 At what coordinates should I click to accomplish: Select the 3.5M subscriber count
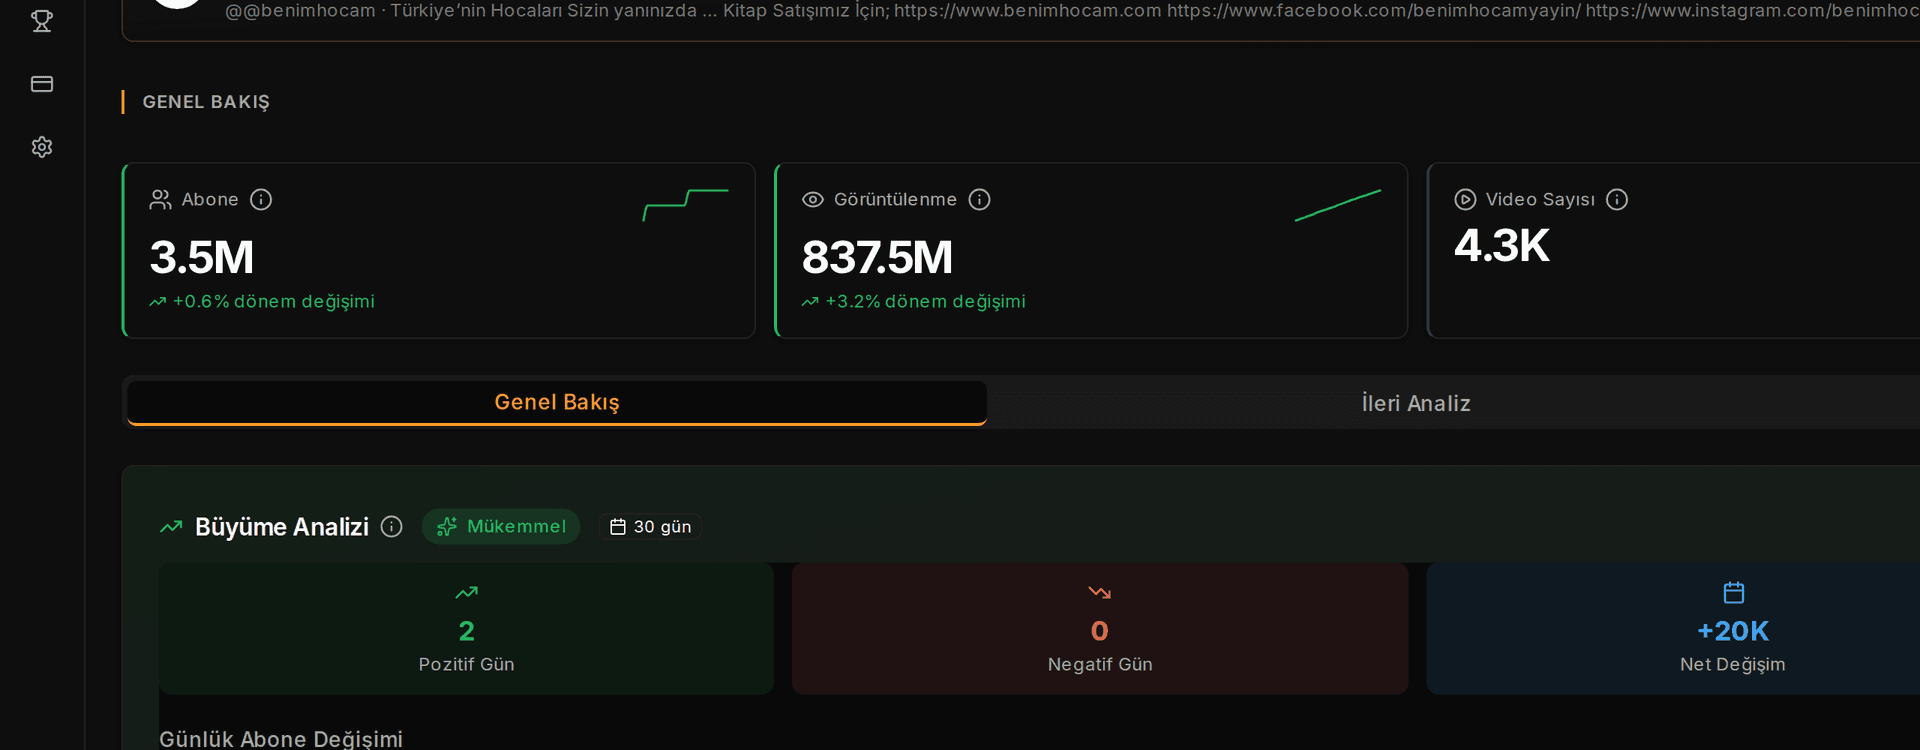click(202, 258)
